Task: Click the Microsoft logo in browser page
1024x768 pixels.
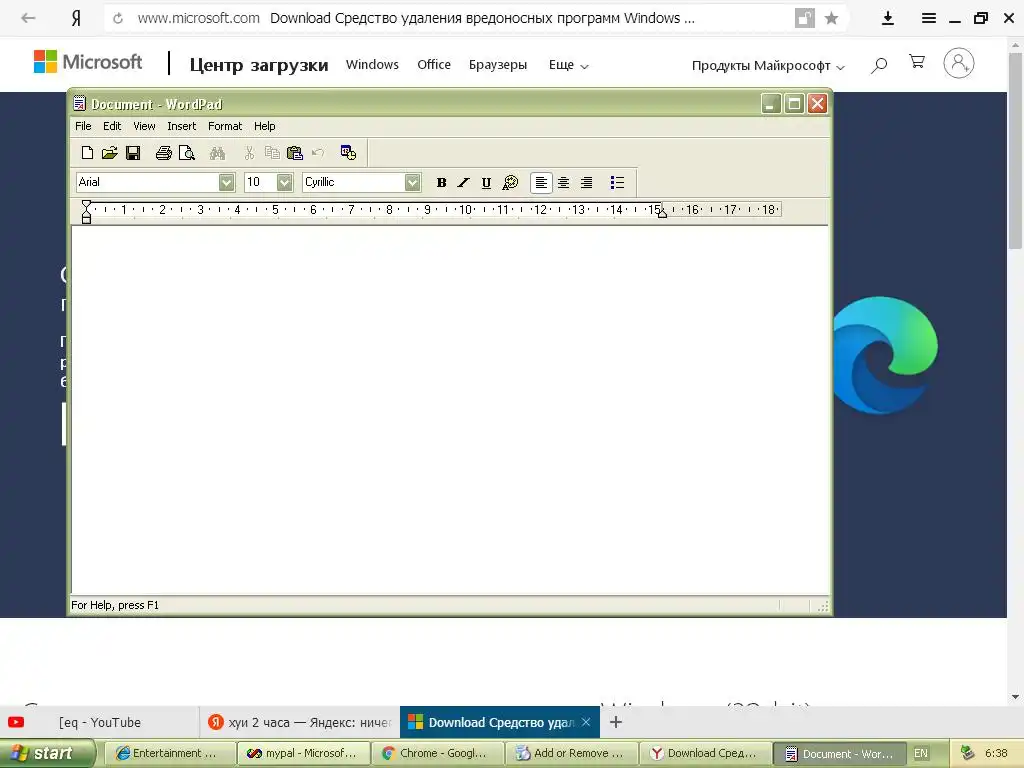Action: point(88,62)
